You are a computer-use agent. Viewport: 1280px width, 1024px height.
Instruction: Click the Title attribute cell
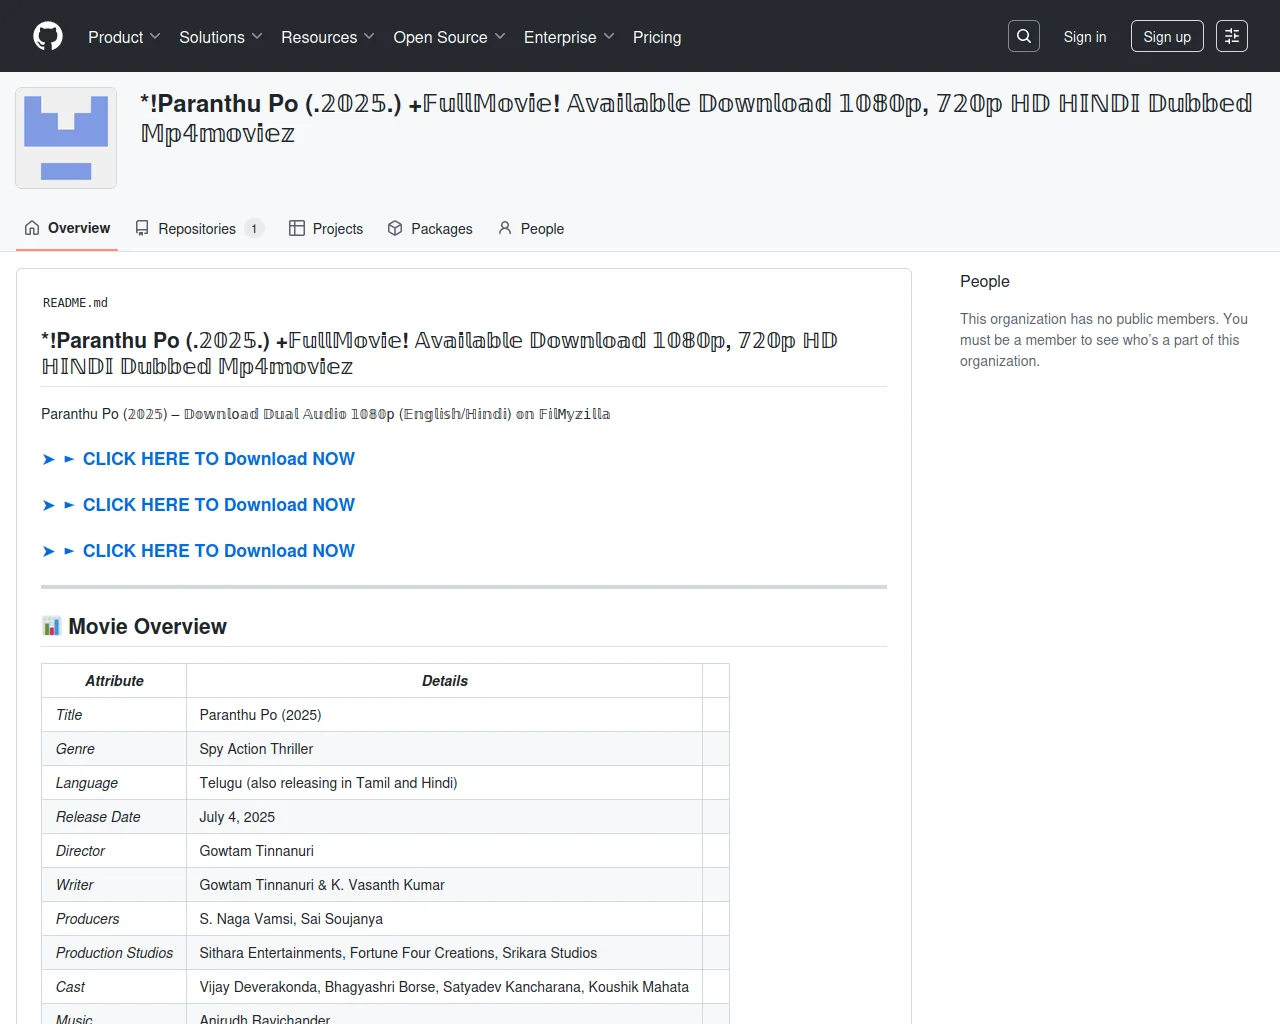click(x=114, y=715)
